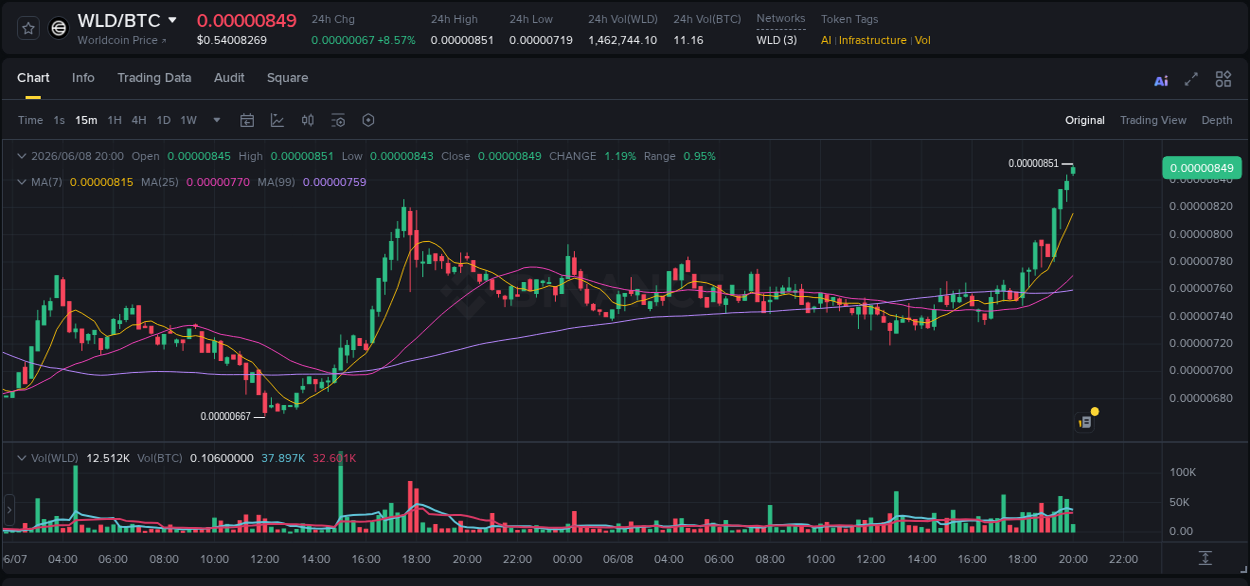This screenshot has height=586, width=1250.
Task: Open the AI analysis icon
Action: (x=1161, y=80)
